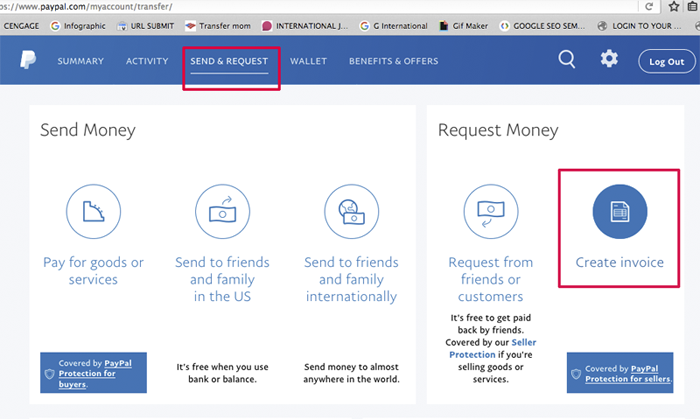Image resolution: width=700 pixels, height=419 pixels.
Task: Open the Infographic bookmark
Action: pyautogui.click(x=78, y=26)
